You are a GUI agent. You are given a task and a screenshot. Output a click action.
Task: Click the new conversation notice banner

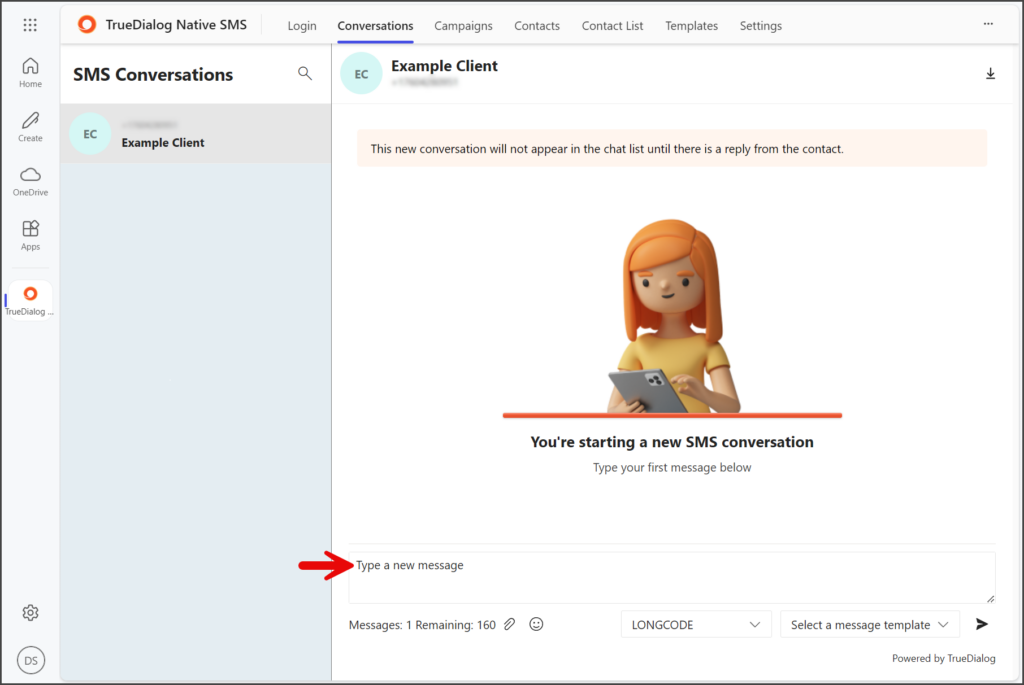pos(672,149)
